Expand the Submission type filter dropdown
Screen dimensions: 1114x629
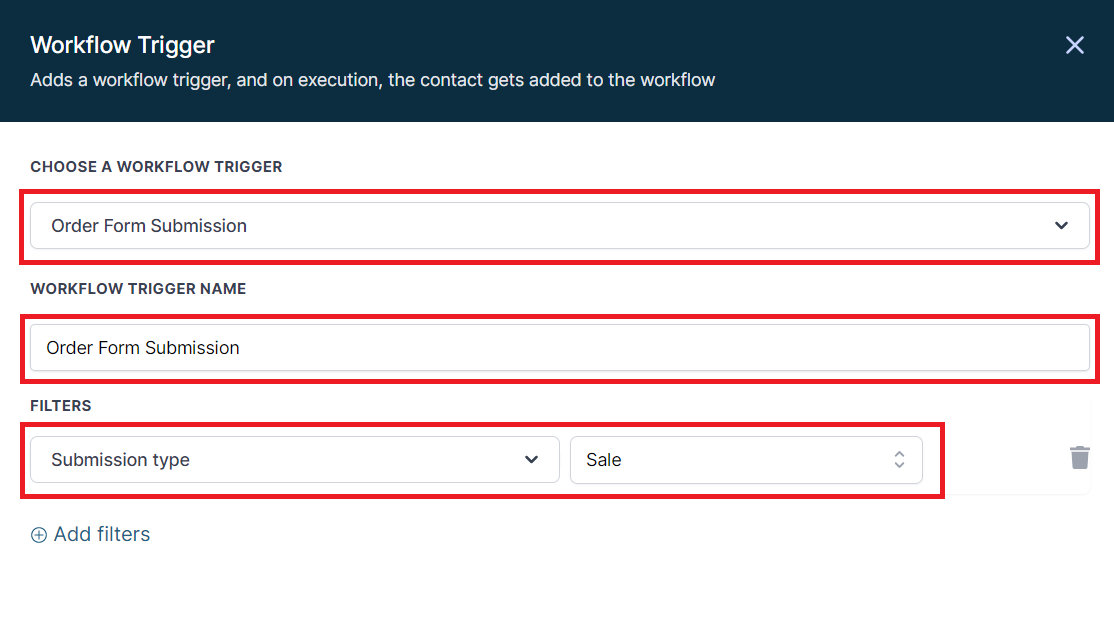(x=295, y=460)
